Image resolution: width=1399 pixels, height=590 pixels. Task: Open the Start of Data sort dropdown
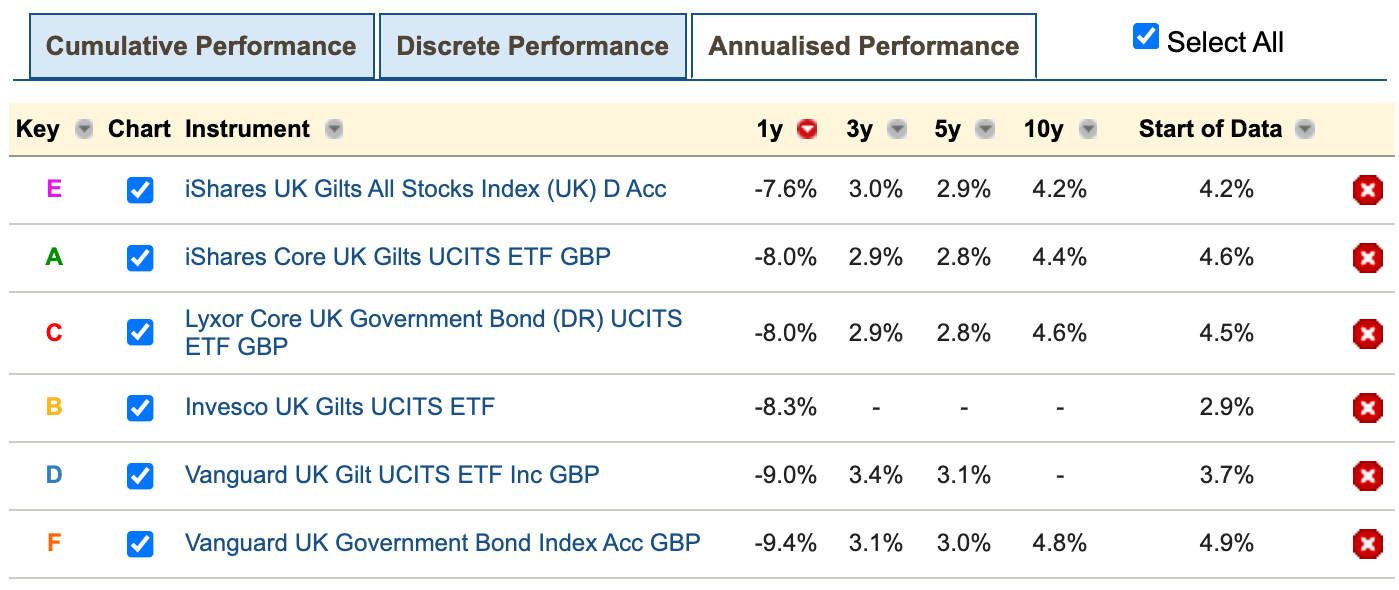1304,129
